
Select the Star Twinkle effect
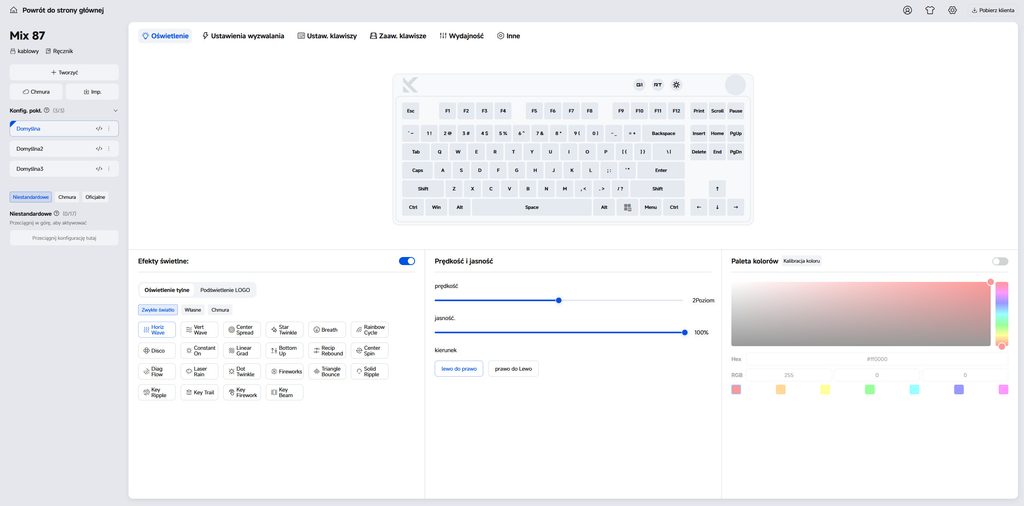(284, 330)
